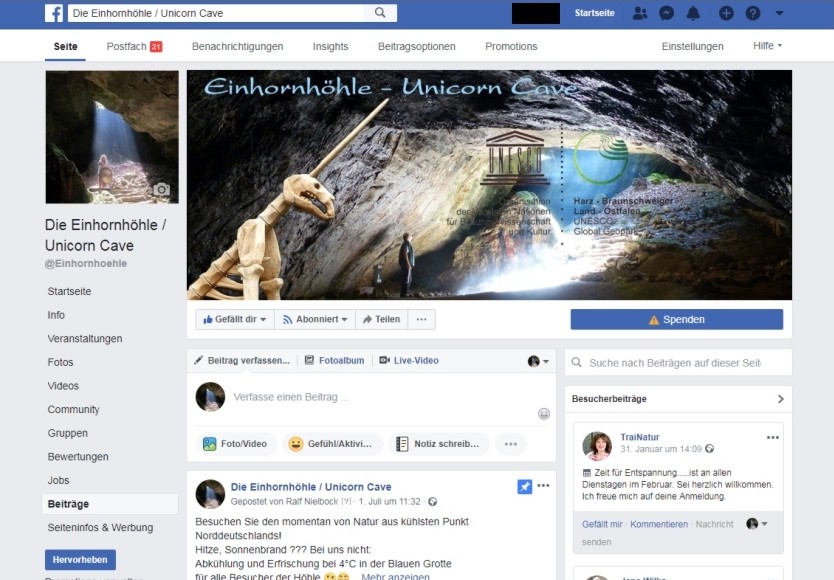Image resolution: width=834 pixels, height=580 pixels.
Task: Open the notifications bell
Action: [693, 13]
